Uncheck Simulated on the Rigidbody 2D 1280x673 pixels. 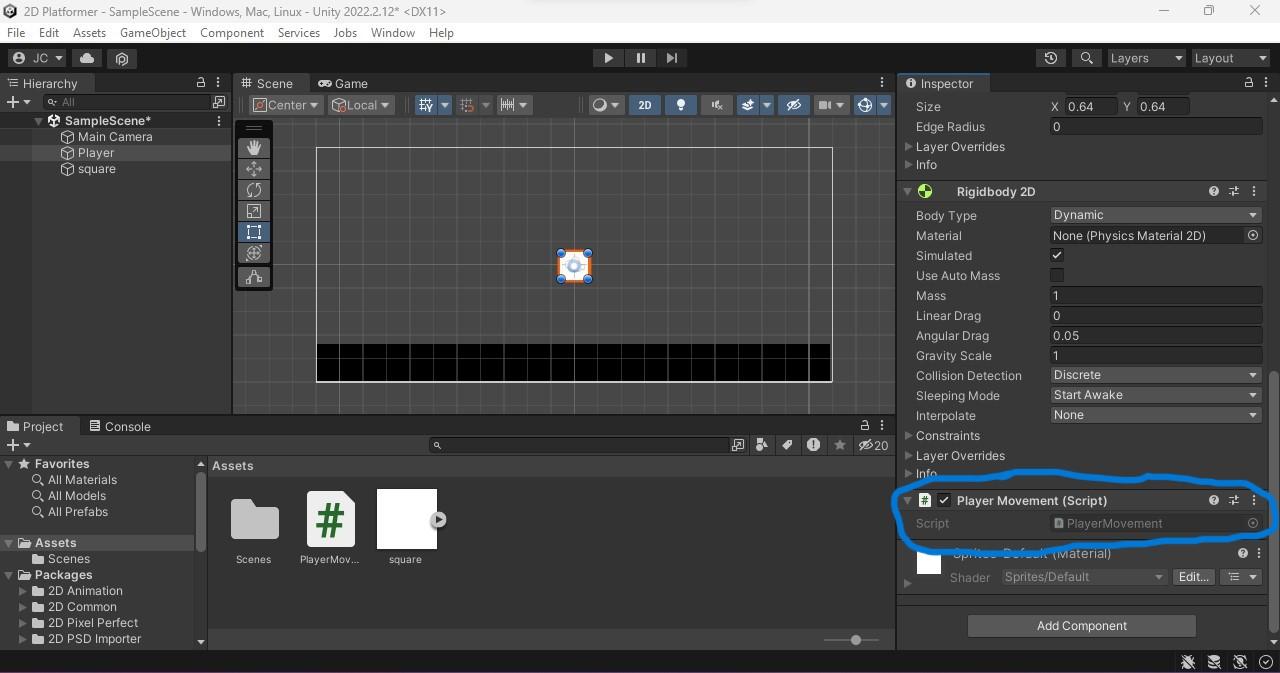[x=1057, y=255]
